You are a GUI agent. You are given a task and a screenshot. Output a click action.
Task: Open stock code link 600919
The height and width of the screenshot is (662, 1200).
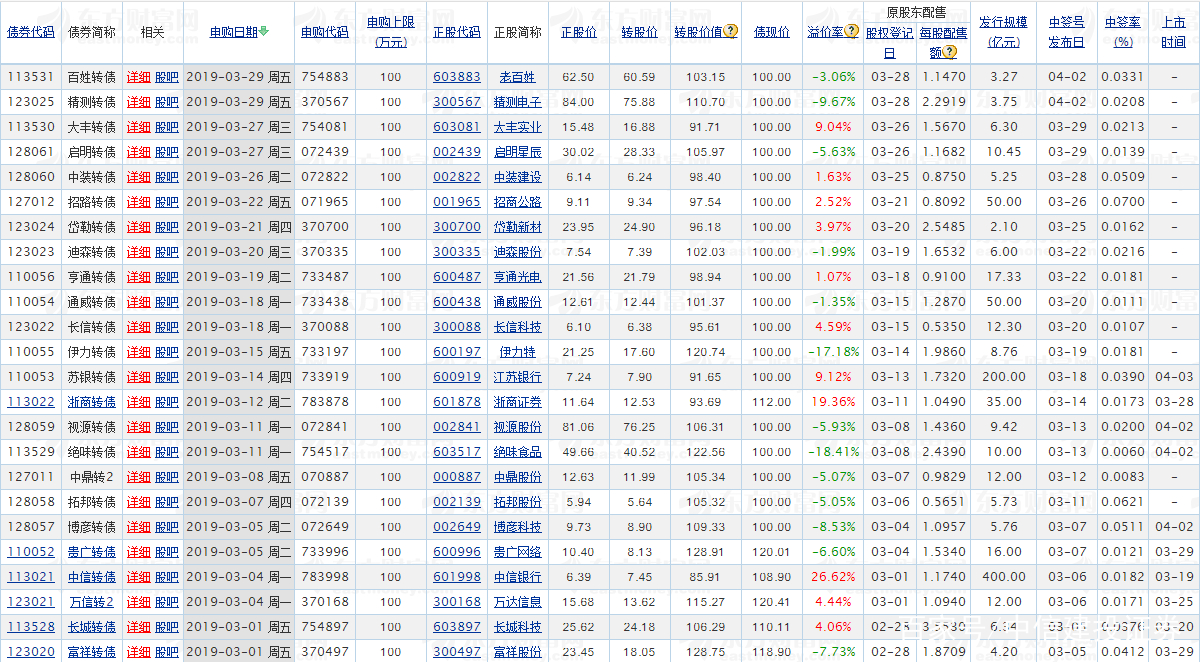[x=457, y=377]
